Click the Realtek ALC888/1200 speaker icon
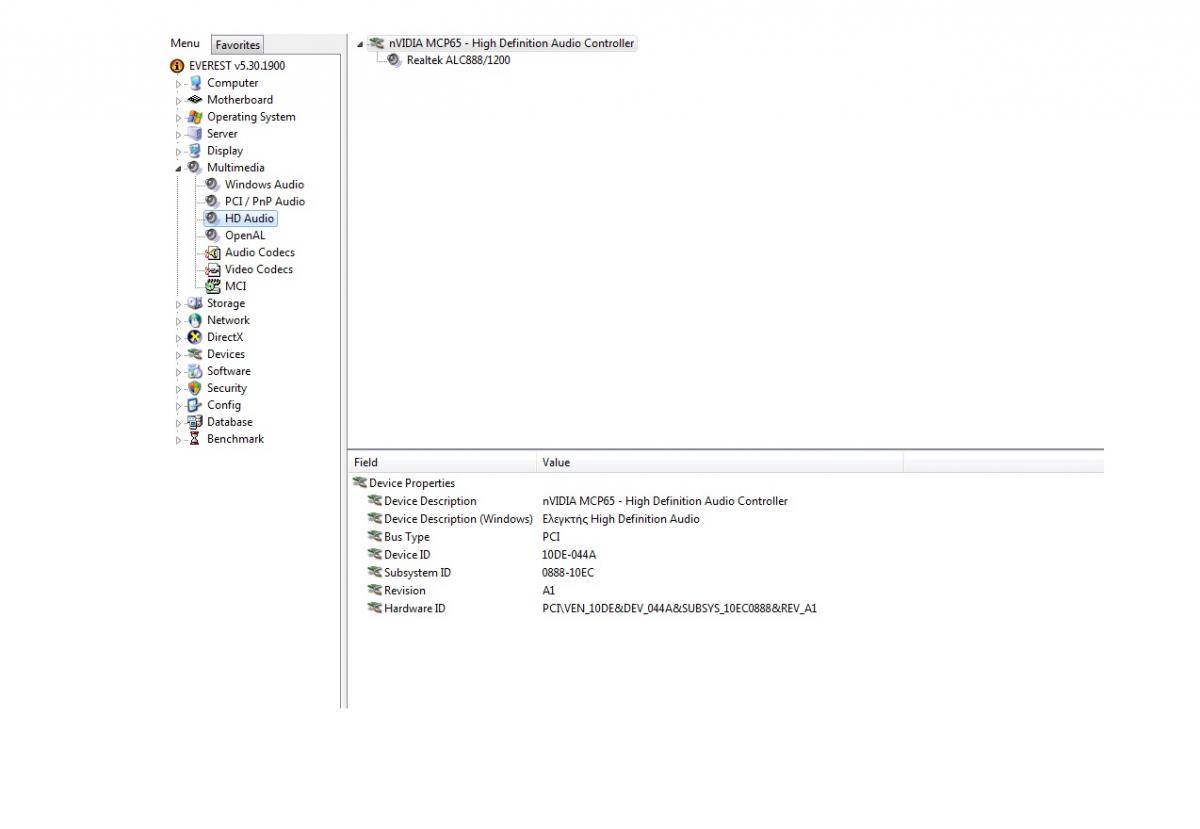The height and width of the screenshot is (829, 1200). pyautogui.click(x=395, y=61)
